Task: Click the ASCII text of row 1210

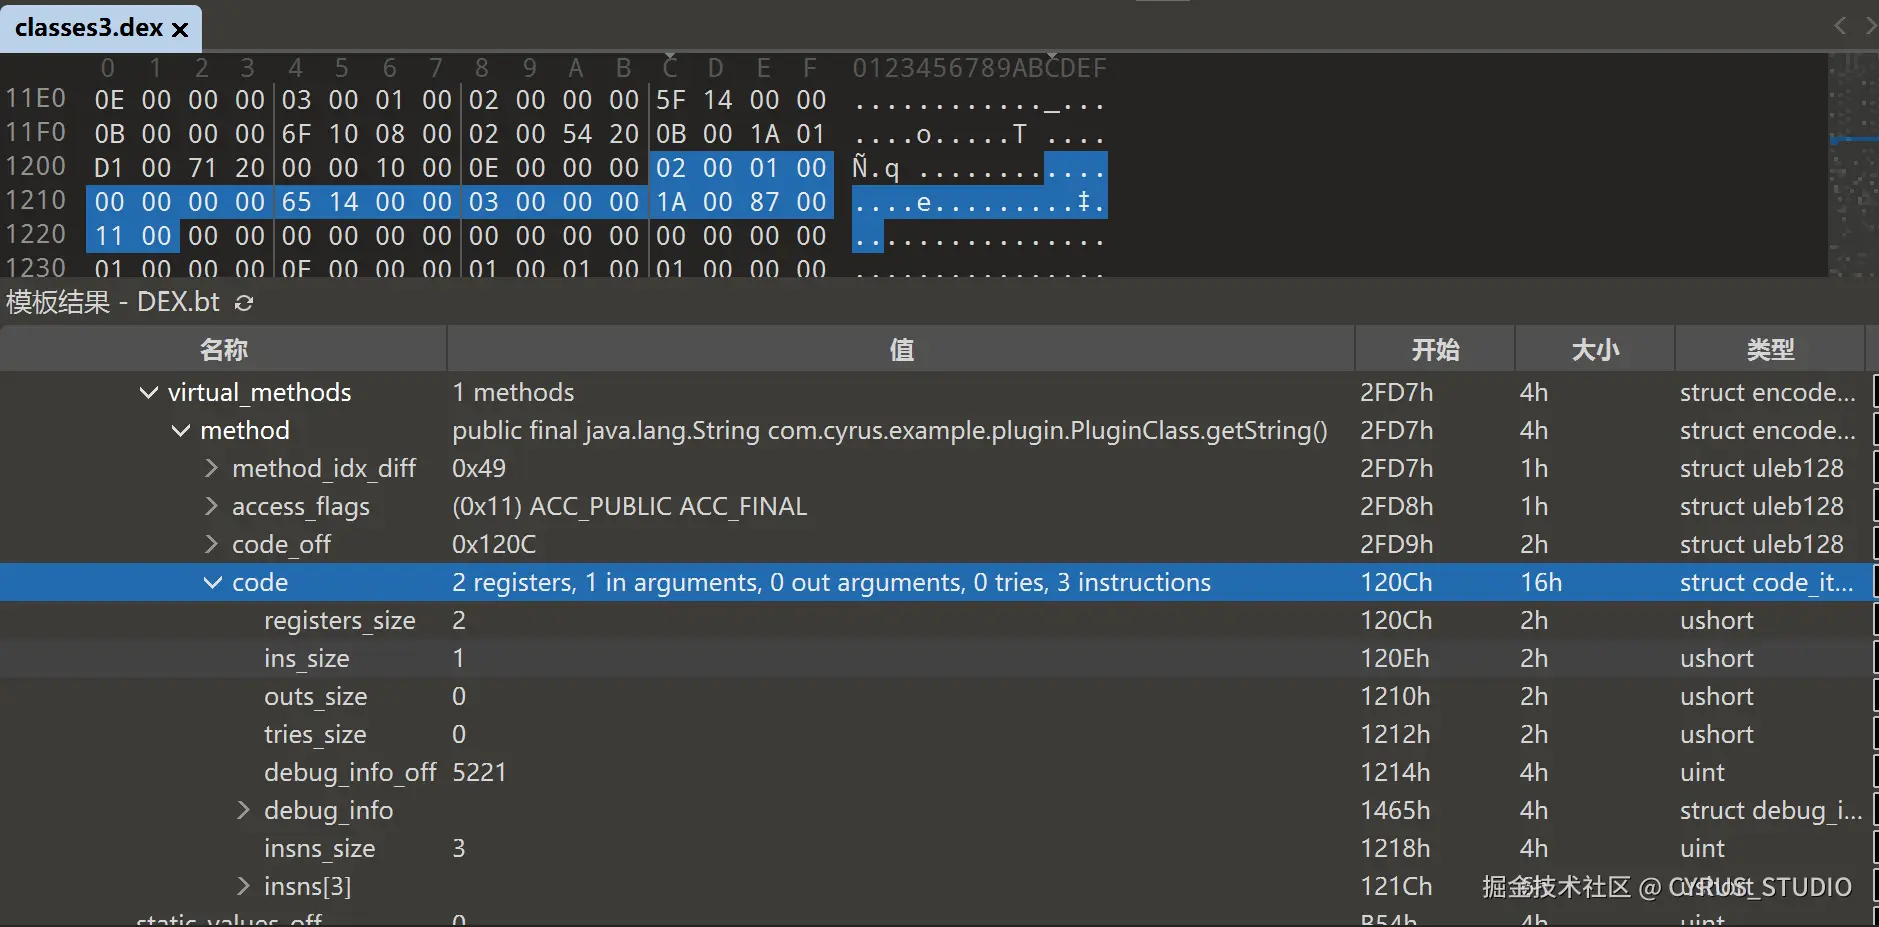Action: point(979,202)
